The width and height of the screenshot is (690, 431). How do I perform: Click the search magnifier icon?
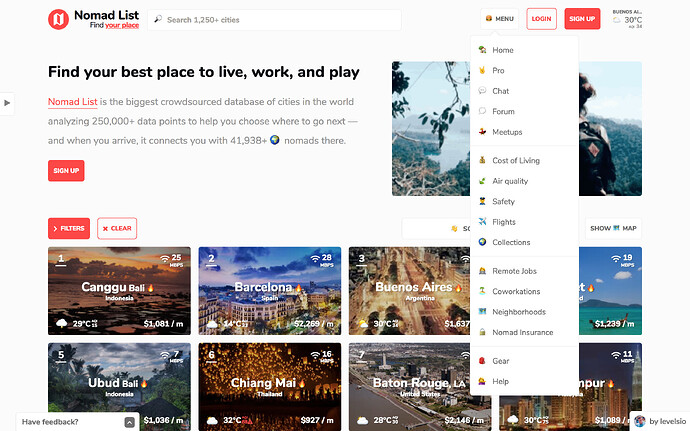158,19
